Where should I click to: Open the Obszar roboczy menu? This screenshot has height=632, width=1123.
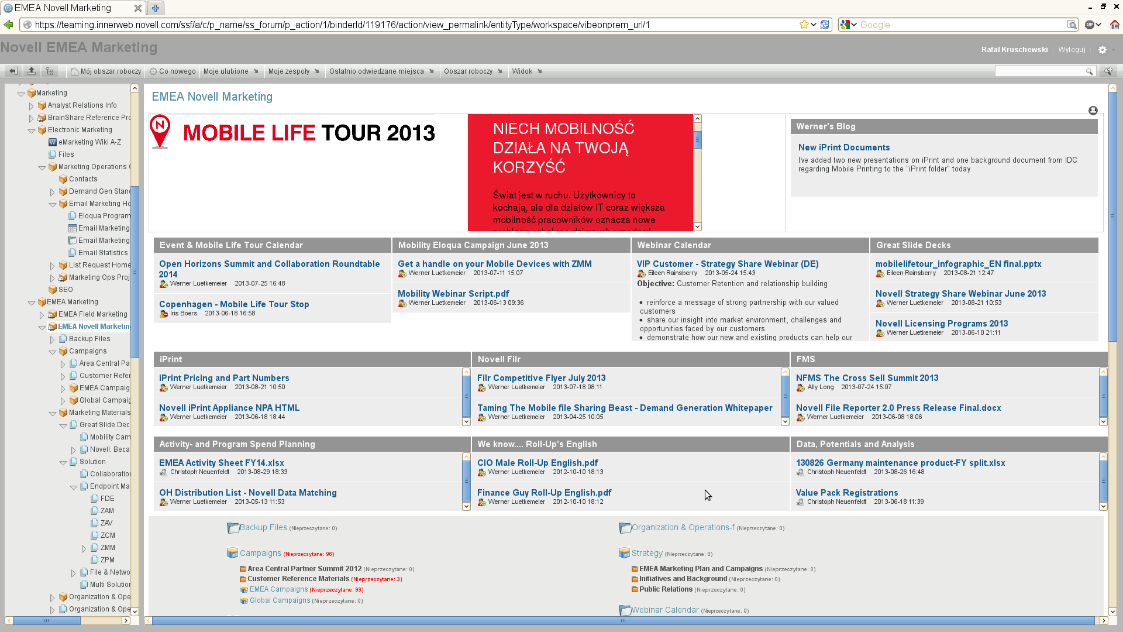tap(473, 71)
